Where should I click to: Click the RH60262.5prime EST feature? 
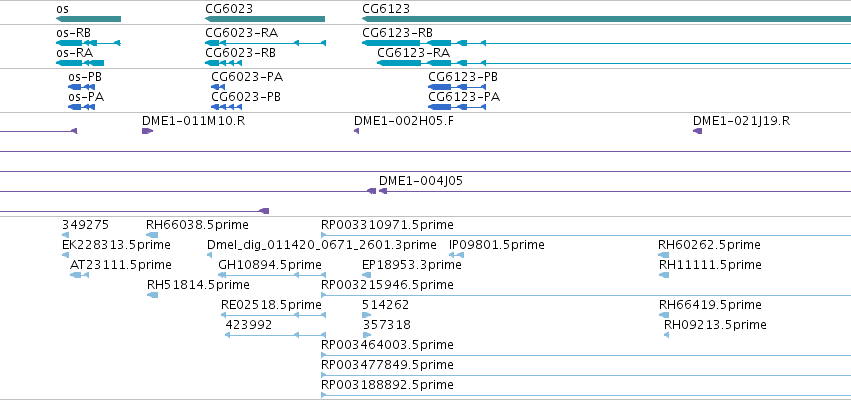click(x=664, y=255)
